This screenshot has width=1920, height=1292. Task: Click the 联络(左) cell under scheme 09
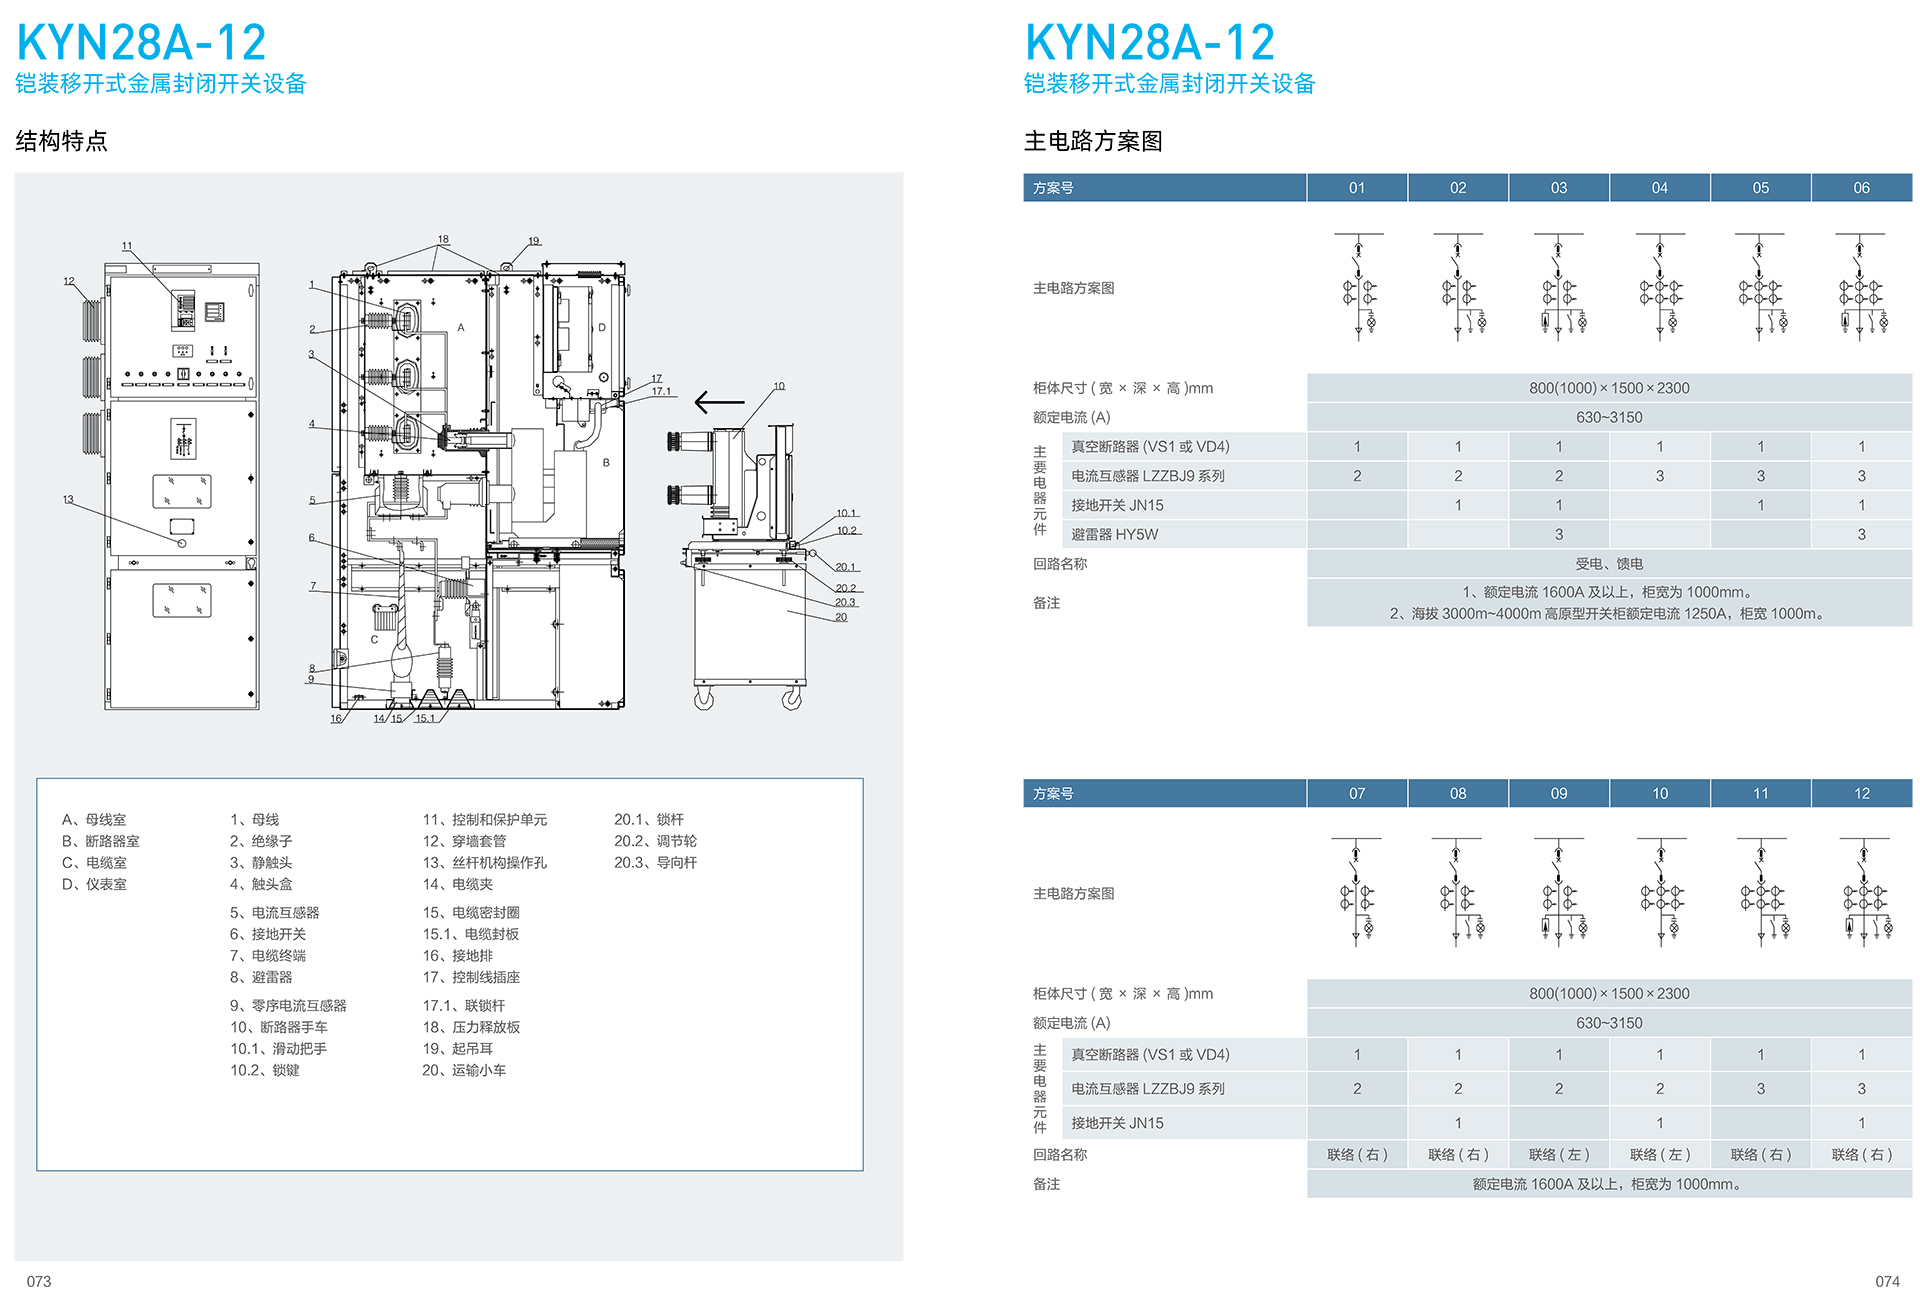1559,1155
